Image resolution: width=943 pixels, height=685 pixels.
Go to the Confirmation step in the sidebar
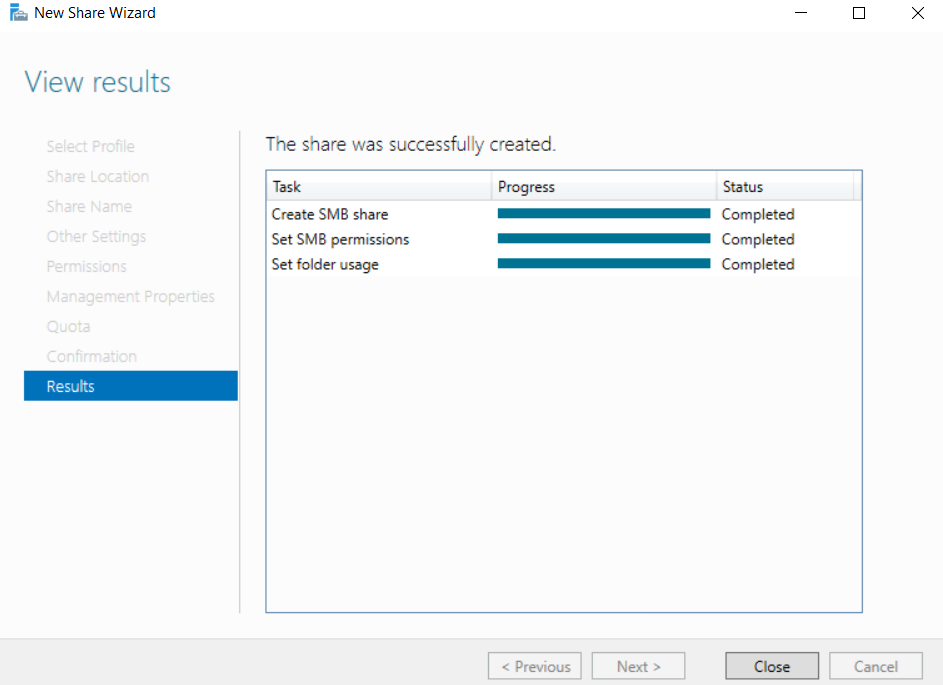91,356
